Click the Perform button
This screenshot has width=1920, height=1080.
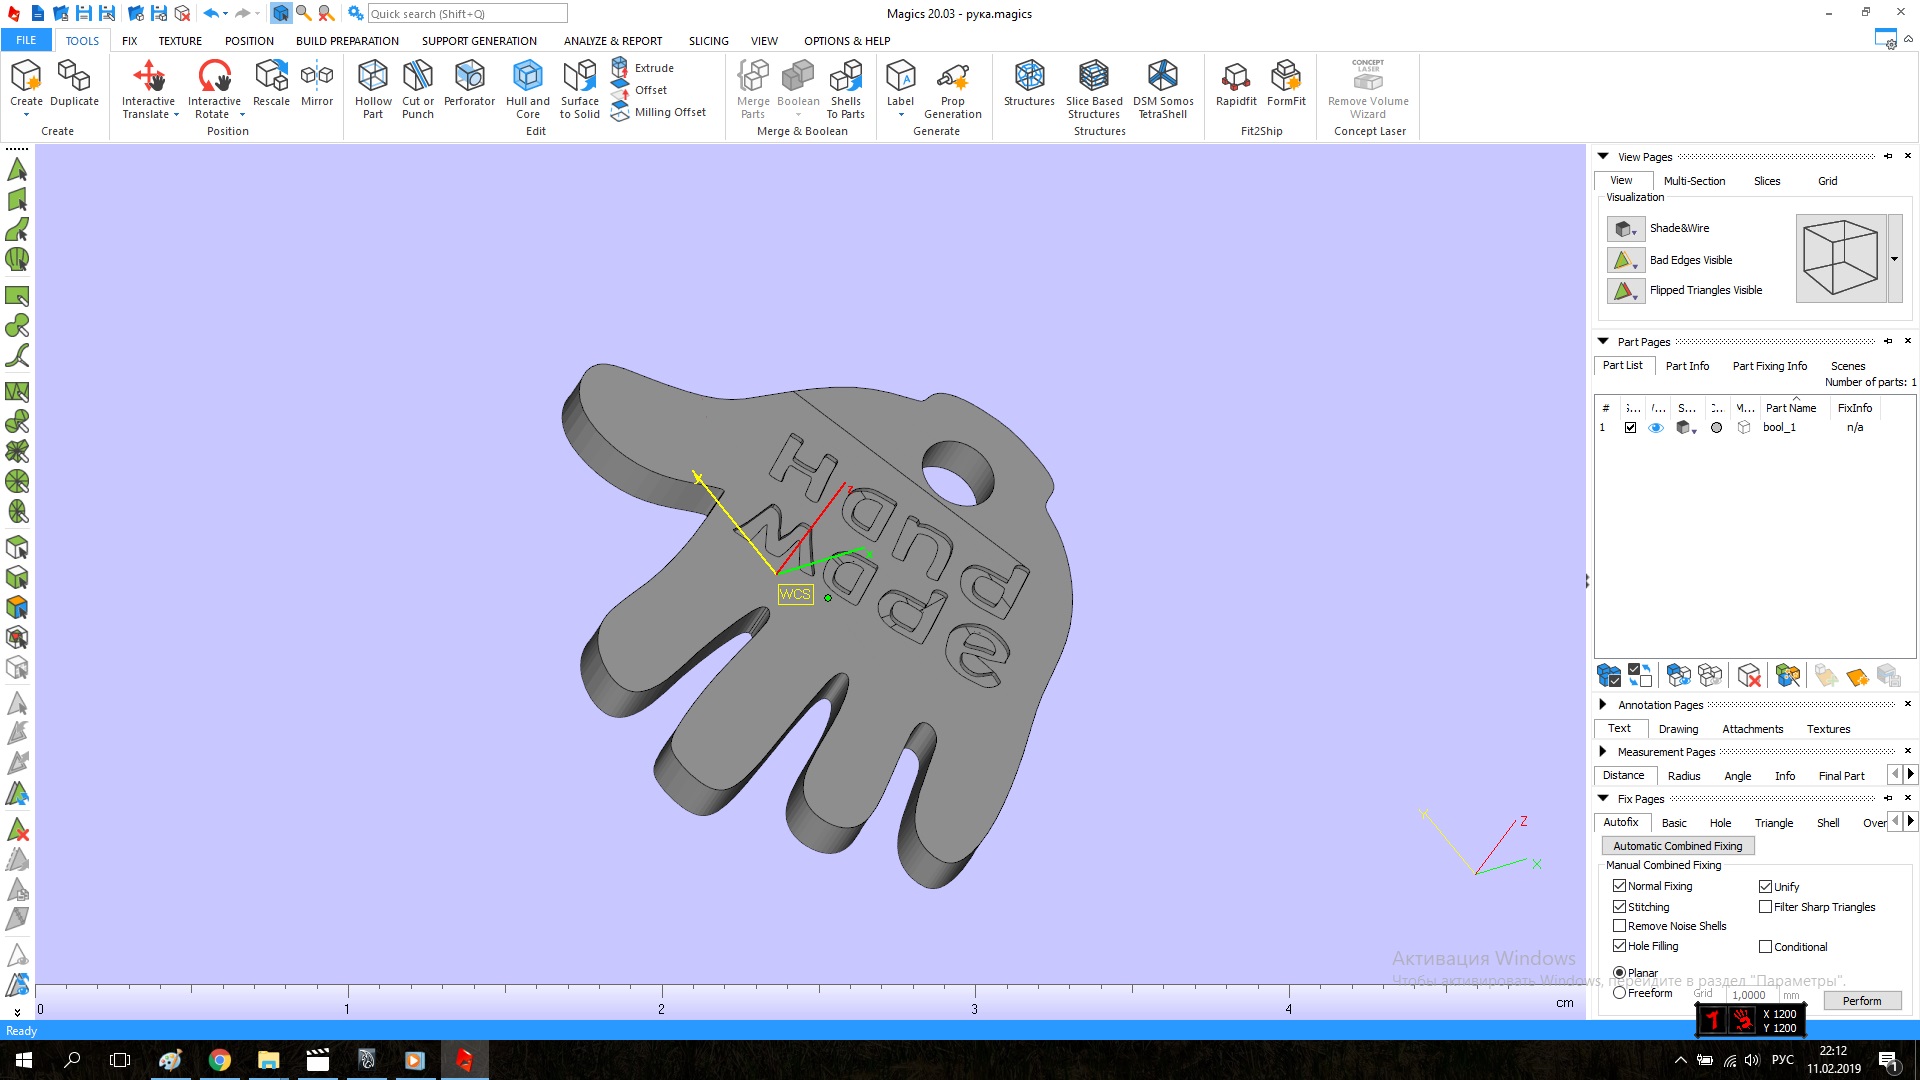[1862, 1001]
